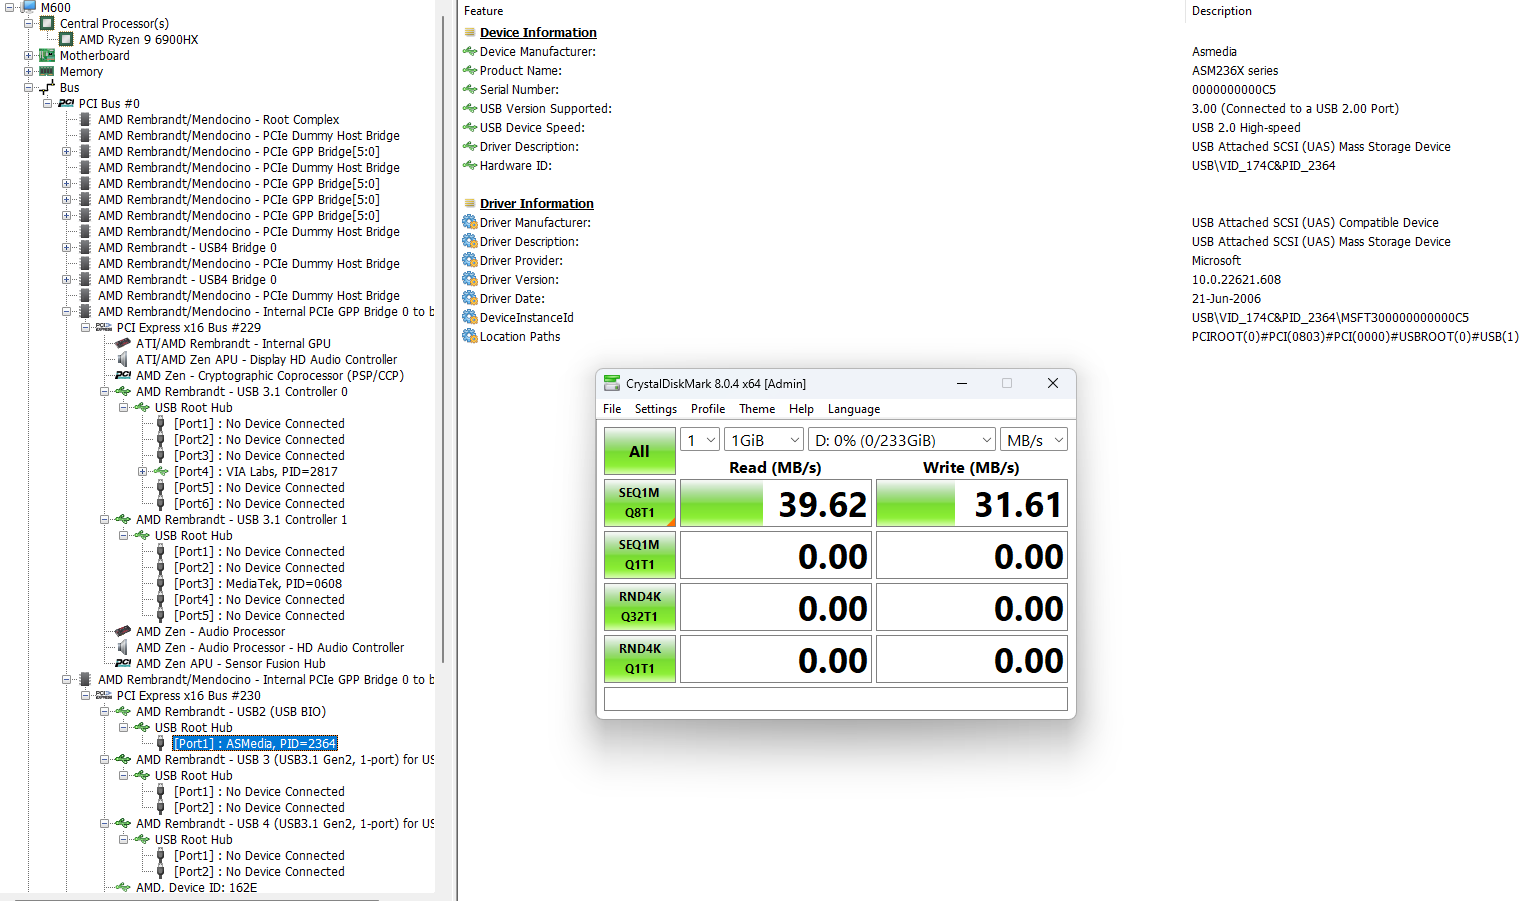Open the 1GiB test size dropdown
Screen dimensions: 1537x901
coord(764,440)
